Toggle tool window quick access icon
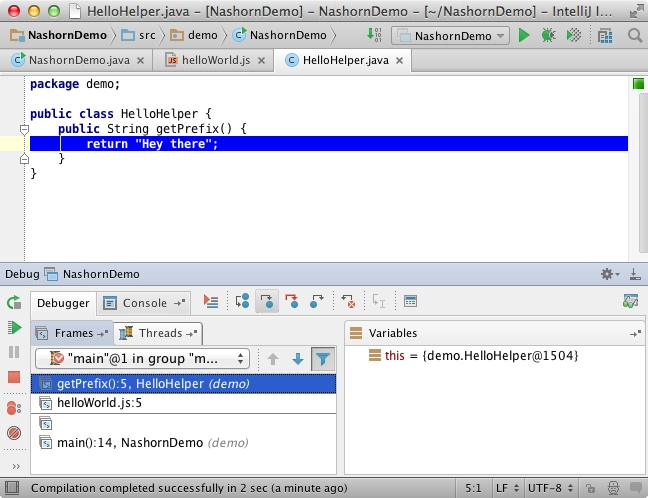 12,488
